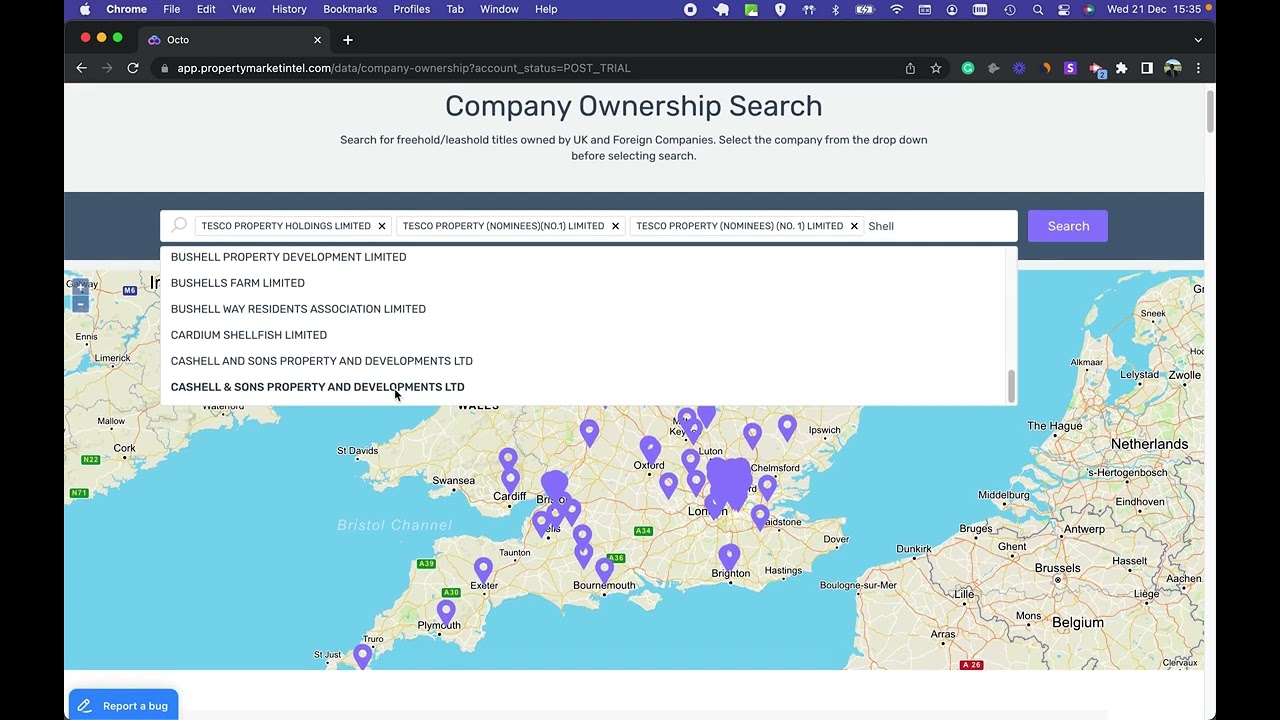Viewport: 1280px width, 720px height.
Task: Click the map pin at Plymouth
Action: [446, 611]
